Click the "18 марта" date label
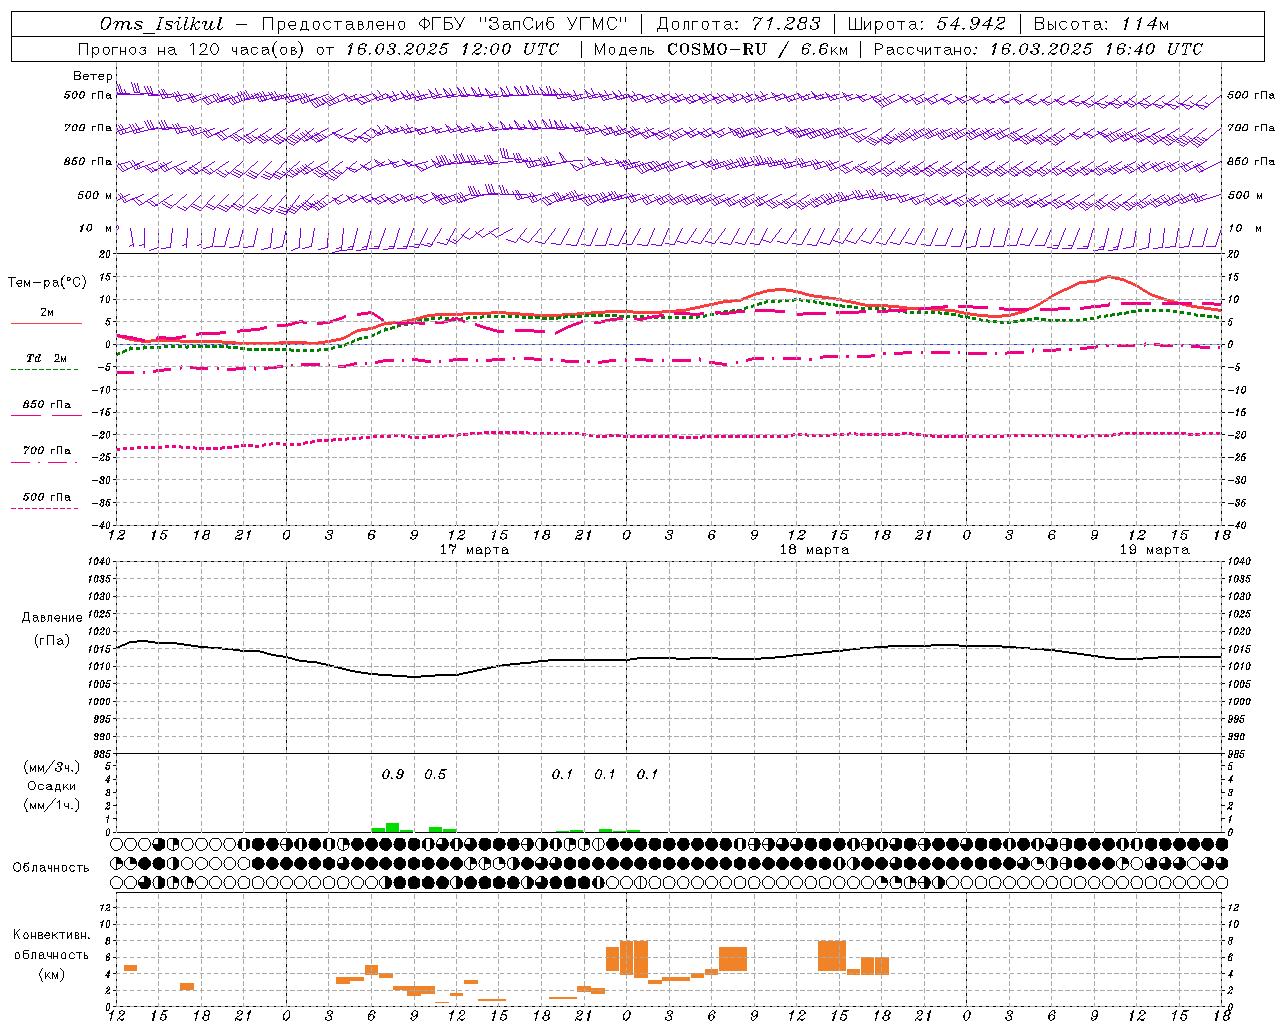The height and width of the screenshot is (1024, 1280). click(814, 550)
